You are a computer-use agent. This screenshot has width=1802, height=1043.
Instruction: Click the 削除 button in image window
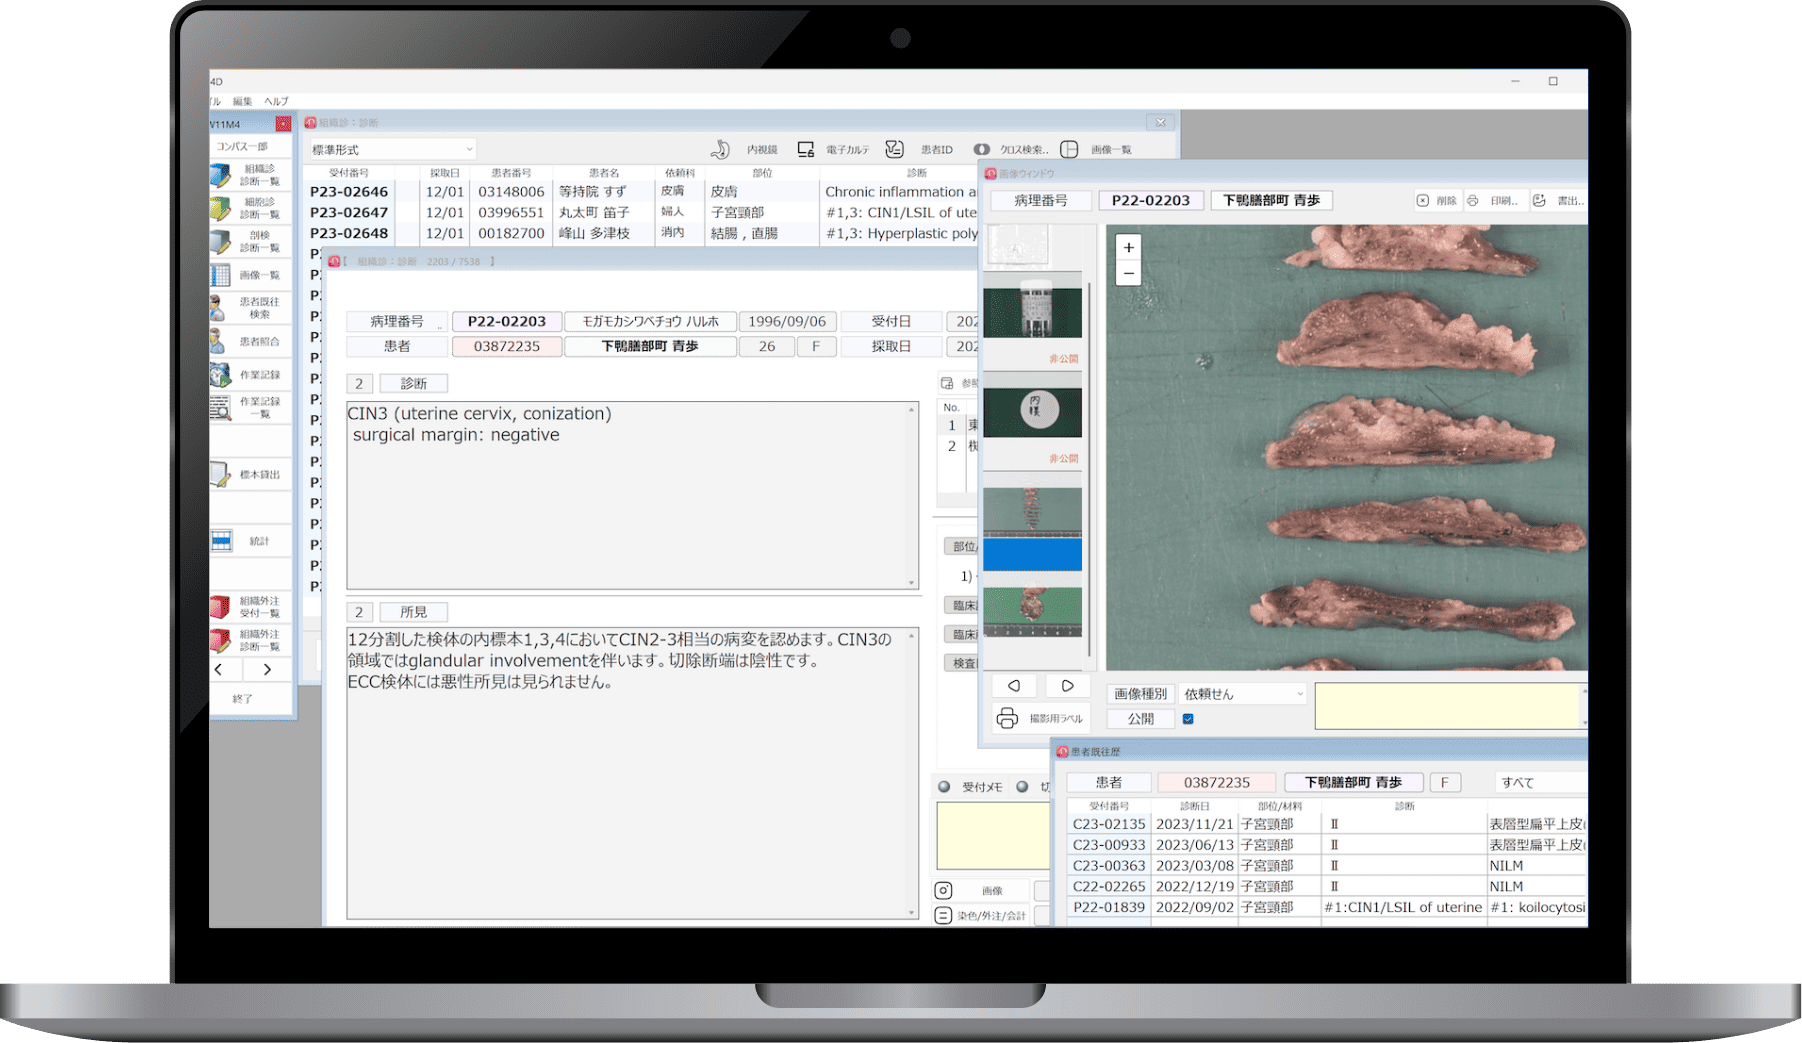tap(1436, 201)
